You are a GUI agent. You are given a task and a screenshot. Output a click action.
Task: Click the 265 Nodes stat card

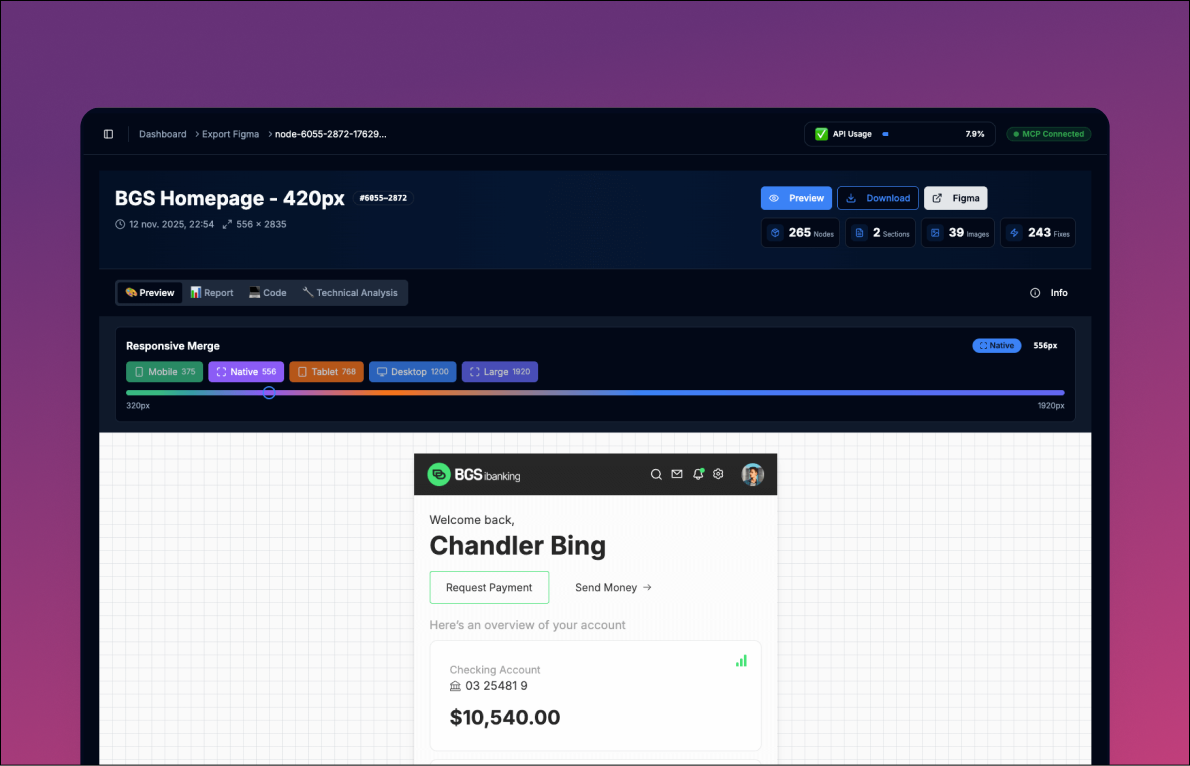[800, 233]
